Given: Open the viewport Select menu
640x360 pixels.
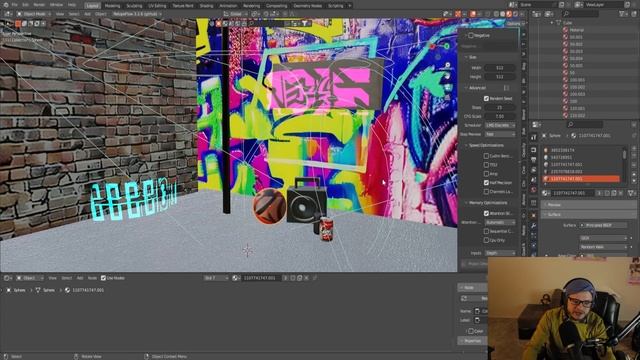Looking at the screenshot, I should point(74,14).
